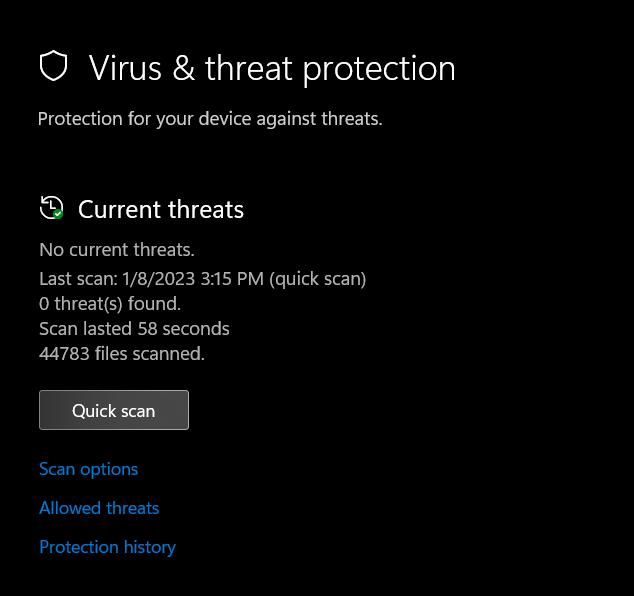Select the 'No current threats.' status text
This screenshot has width=634, height=596.
[x=117, y=250]
